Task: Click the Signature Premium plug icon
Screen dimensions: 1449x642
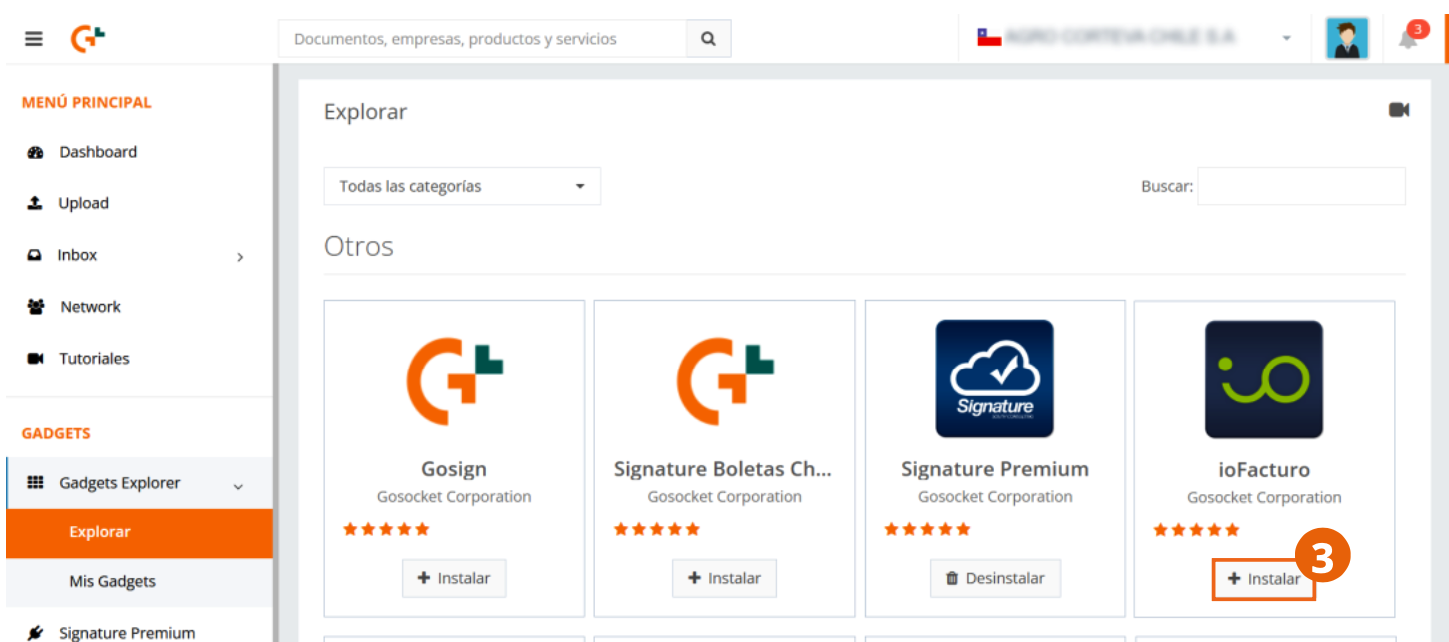Action: click(x=36, y=632)
